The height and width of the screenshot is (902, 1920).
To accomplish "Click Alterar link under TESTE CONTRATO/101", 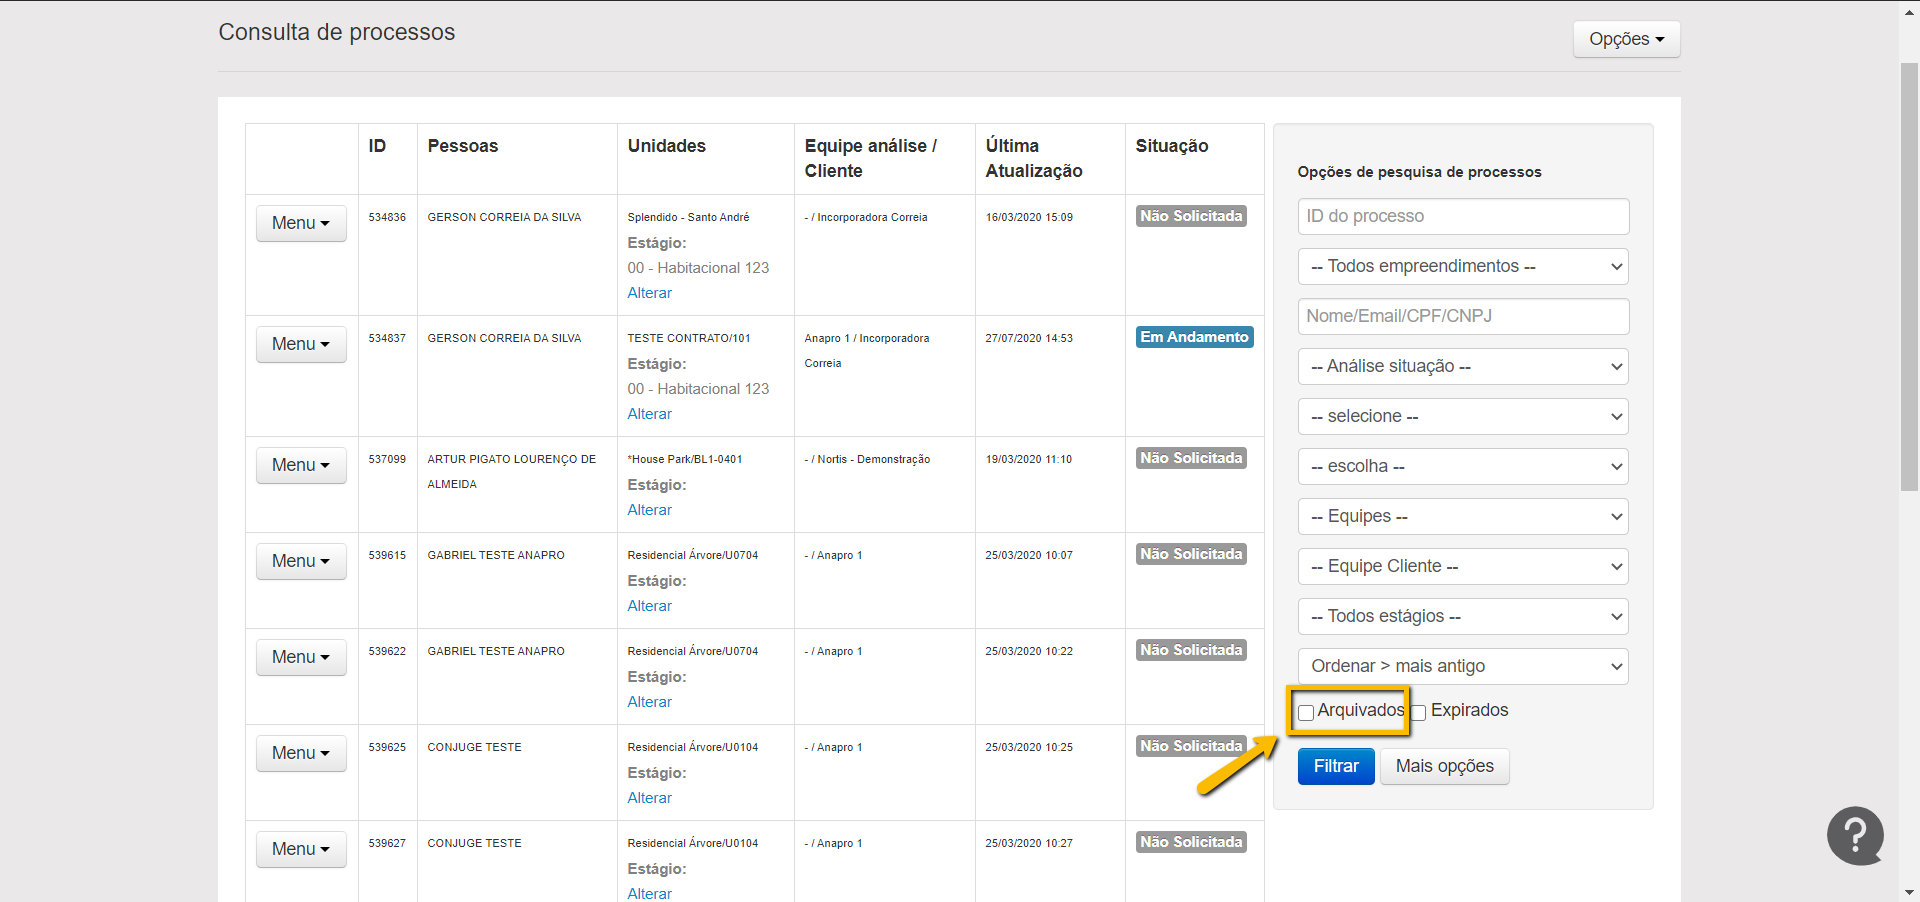I will 649,414.
